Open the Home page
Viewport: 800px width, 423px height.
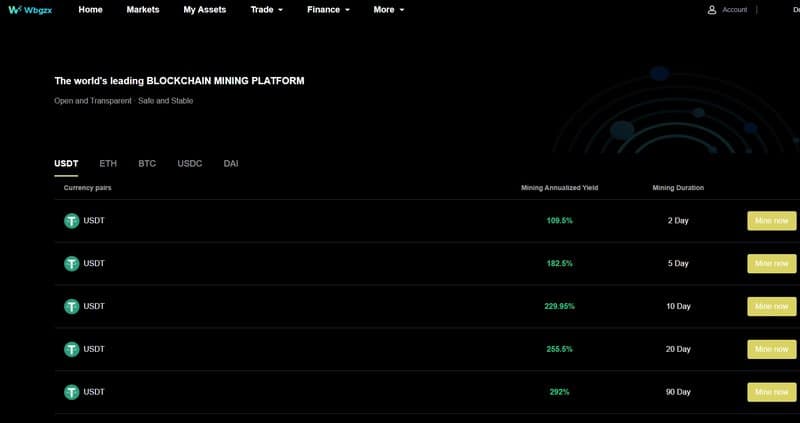[x=90, y=10]
